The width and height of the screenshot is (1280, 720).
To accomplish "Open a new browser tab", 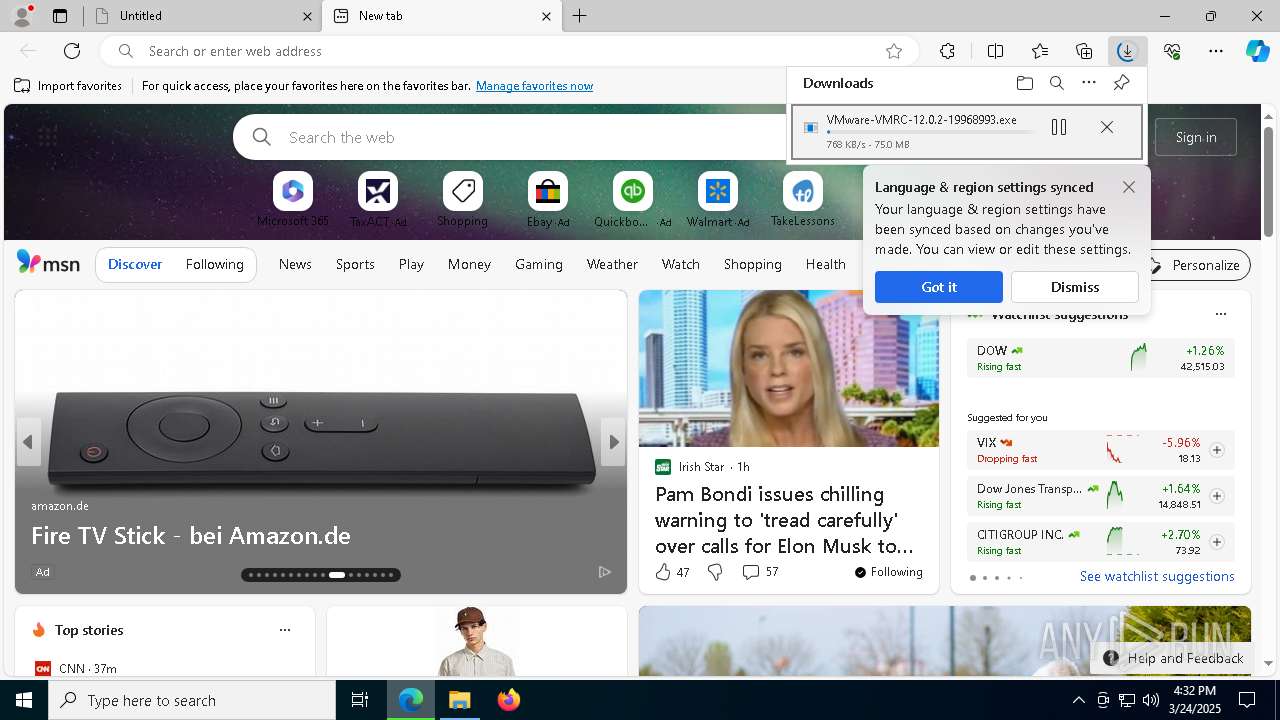I will pos(580,16).
